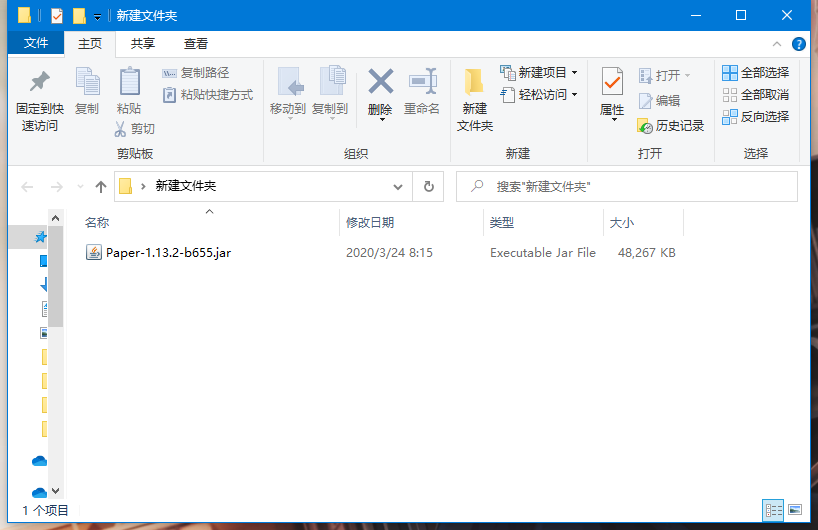Viewport: 818px width, 530px height.
Task: Click the forward navigation arrow
Action: (56, 187)
